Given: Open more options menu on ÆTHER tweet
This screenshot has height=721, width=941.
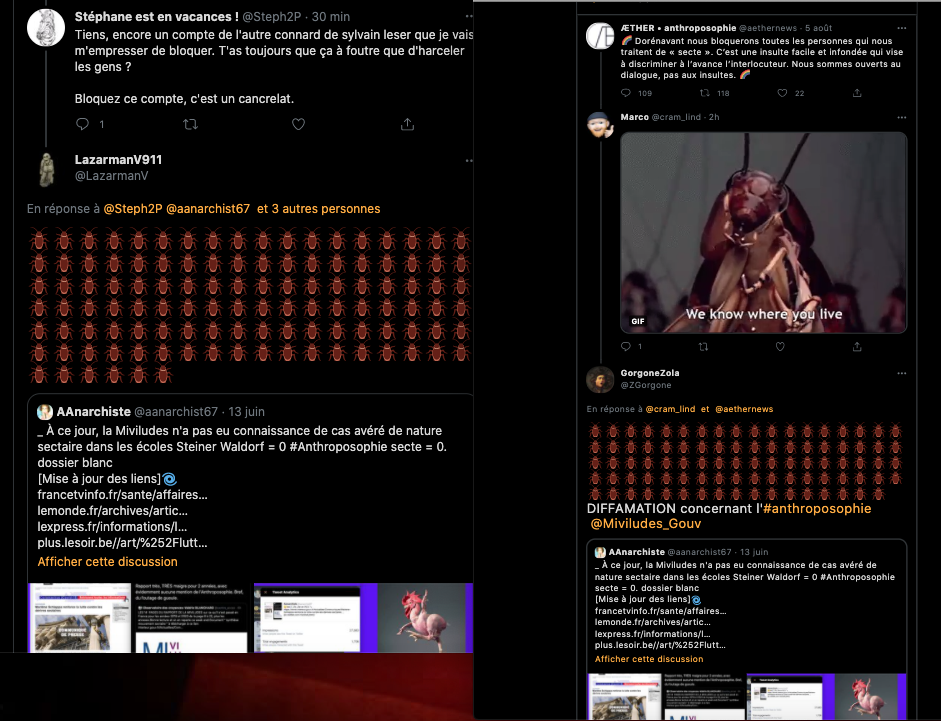Looking at the screenshot, I should point(901,28).
